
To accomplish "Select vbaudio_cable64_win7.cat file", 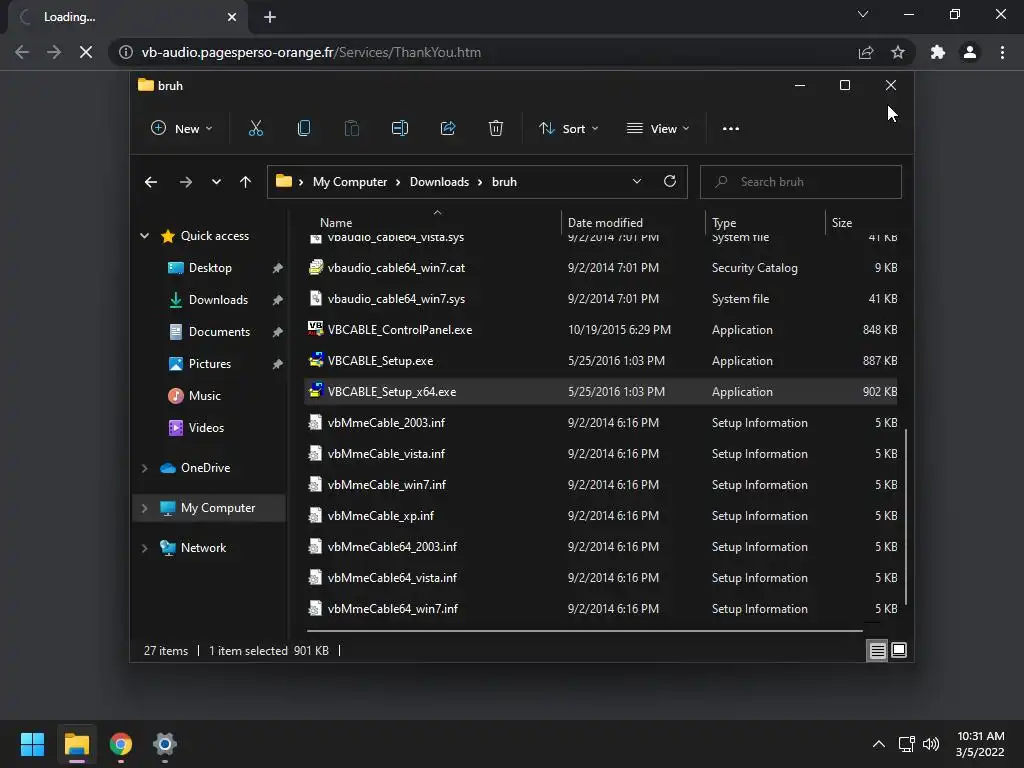I will pyautogui.click(x=601, y=268).
